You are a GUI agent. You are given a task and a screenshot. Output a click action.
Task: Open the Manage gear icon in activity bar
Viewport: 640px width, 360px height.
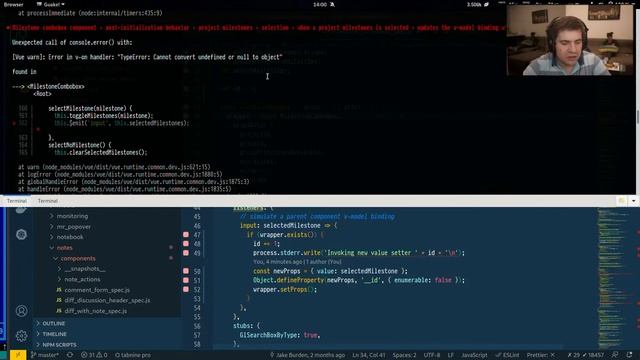click(x=21, y=336)
